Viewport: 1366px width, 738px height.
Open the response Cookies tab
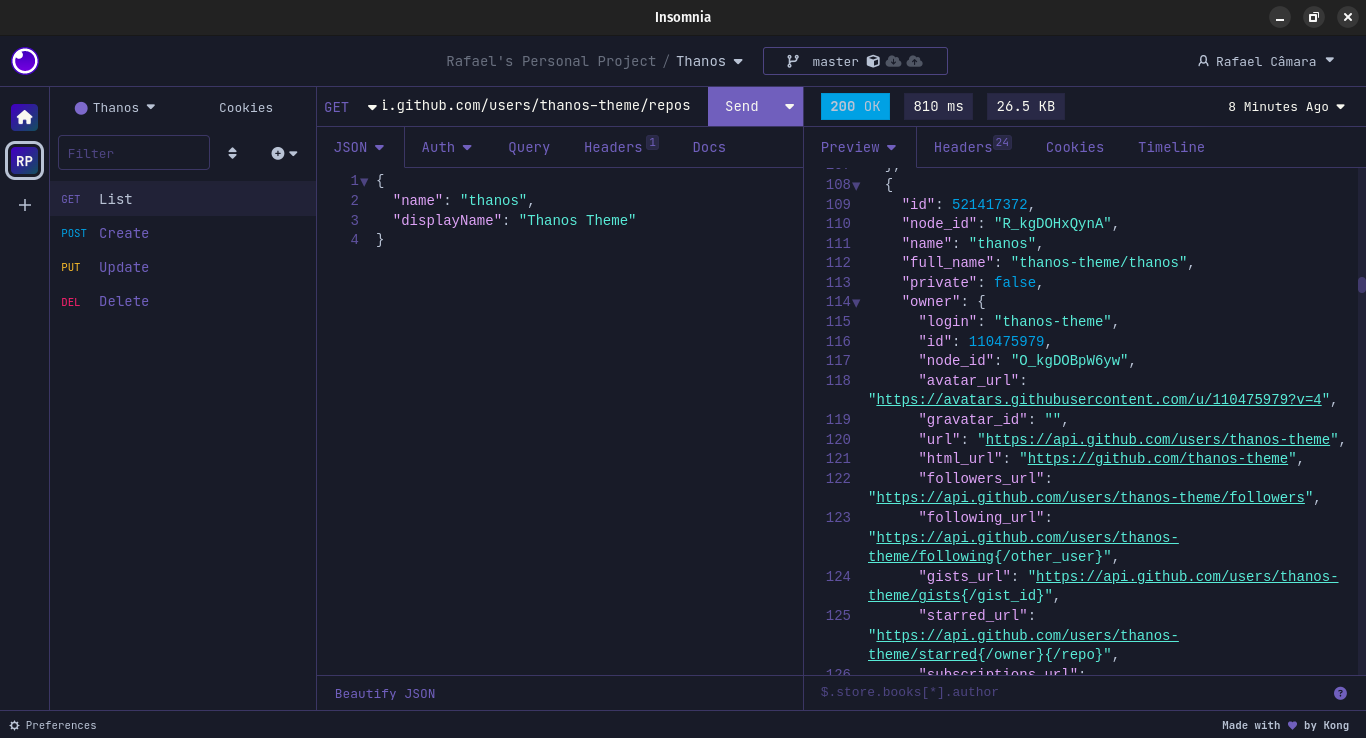pyautogui.click(x=1075, y=147)
